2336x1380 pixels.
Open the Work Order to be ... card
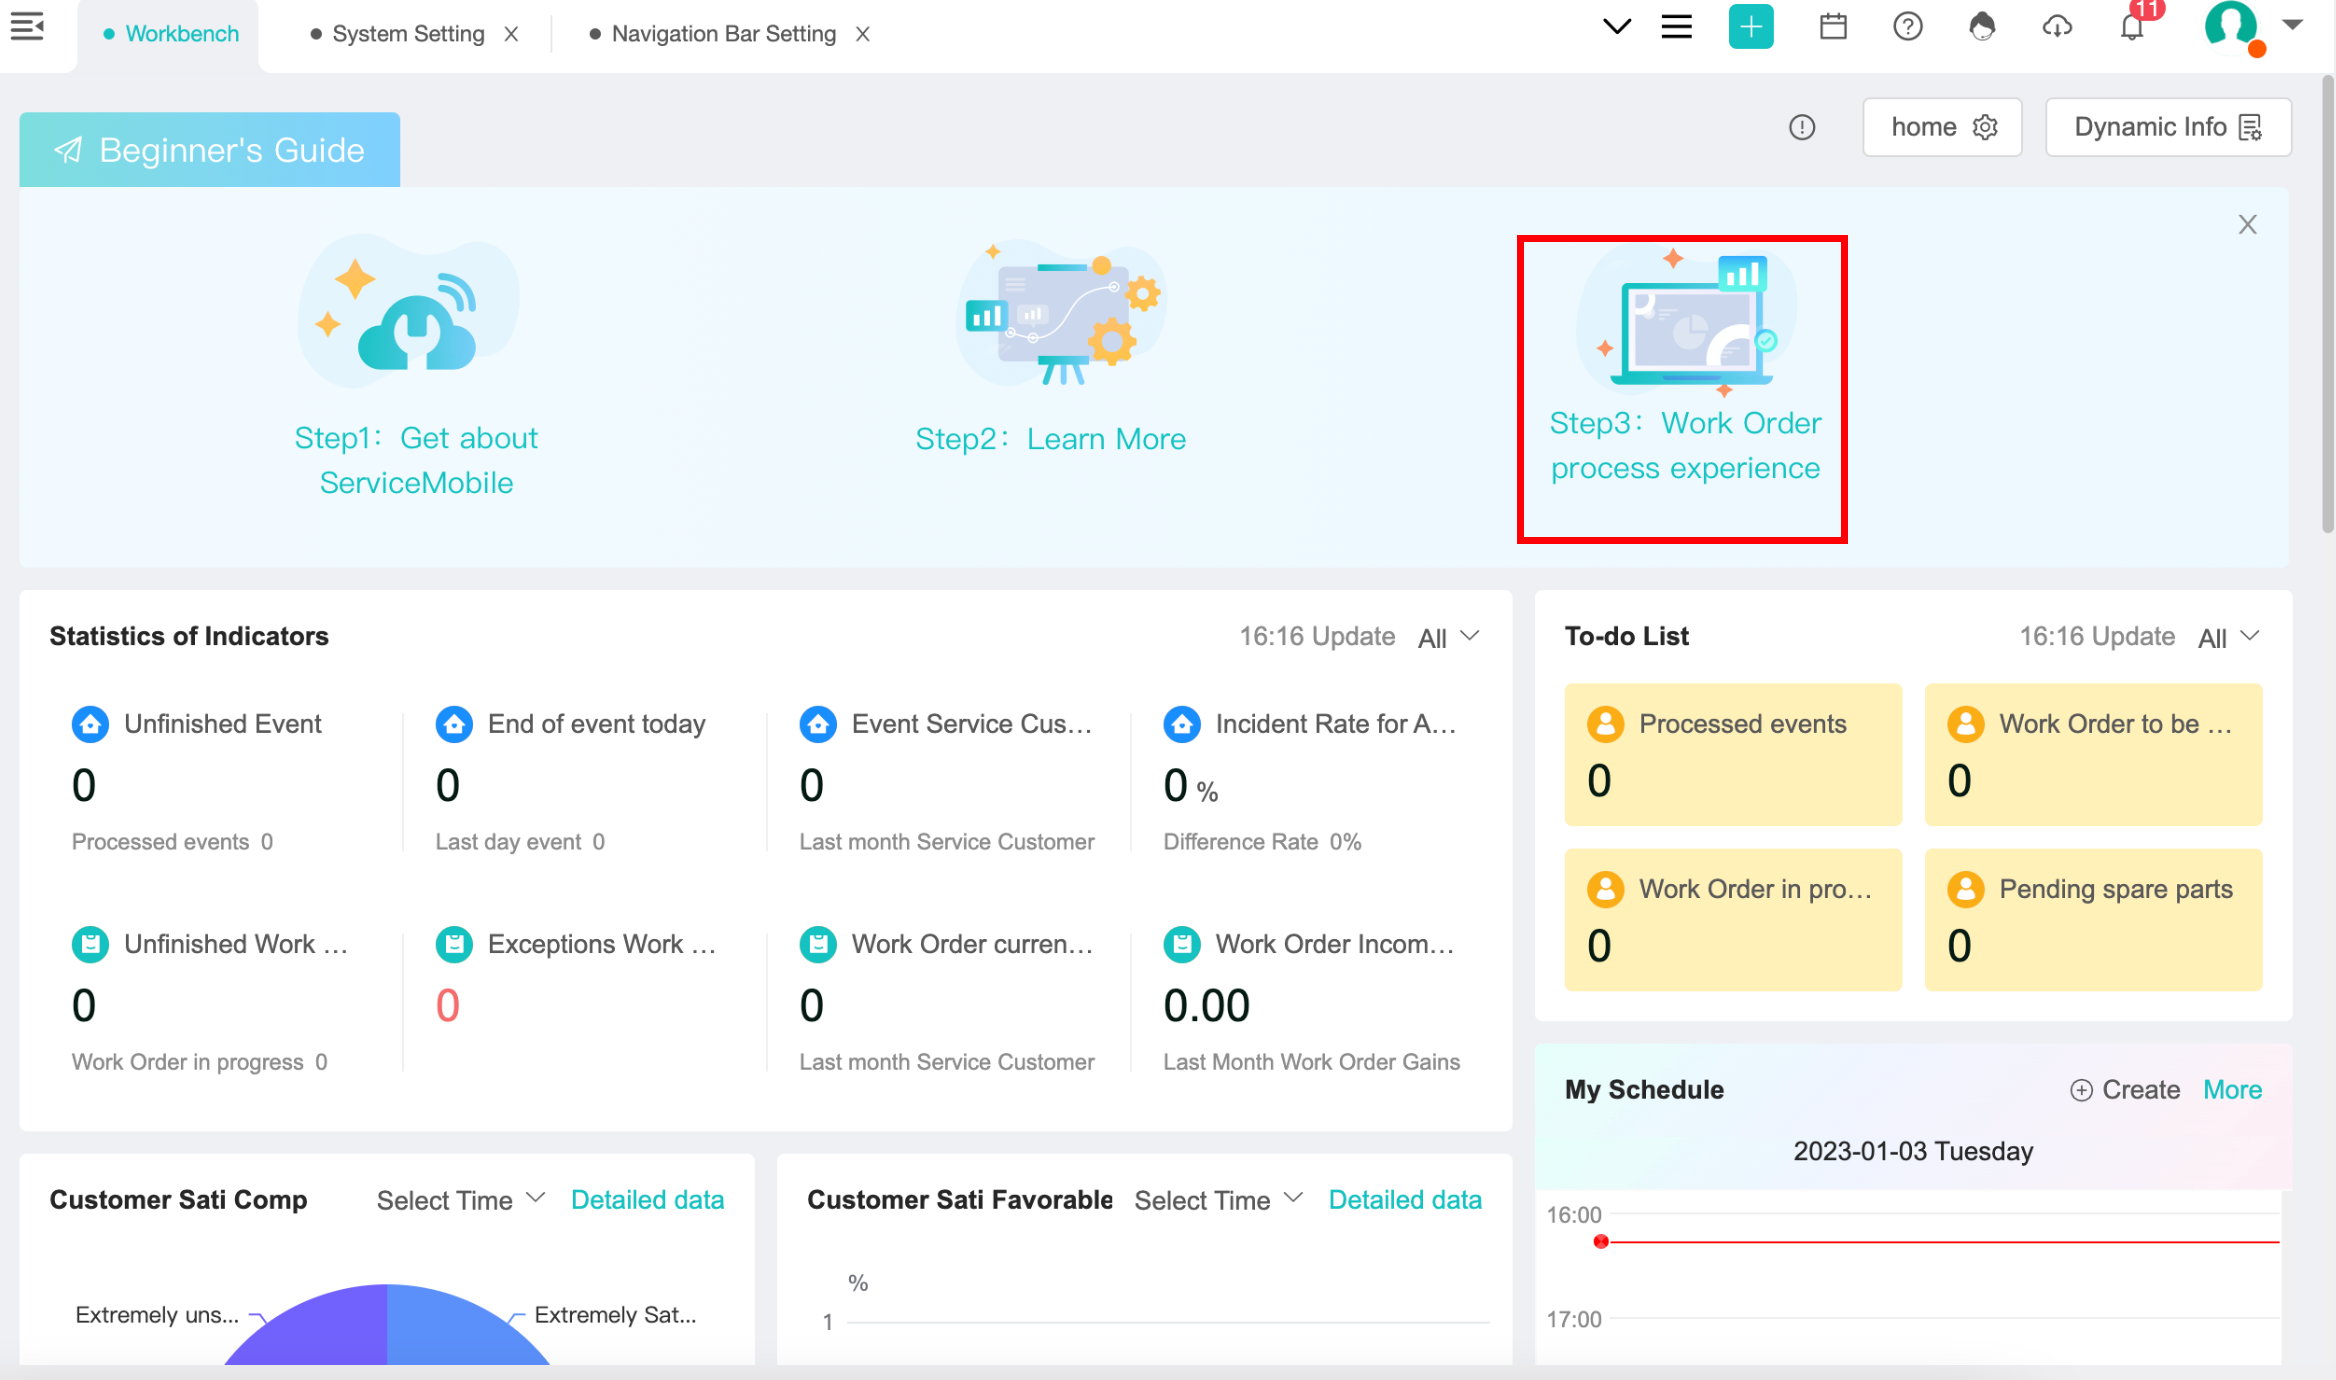(x=2093, y=755)
